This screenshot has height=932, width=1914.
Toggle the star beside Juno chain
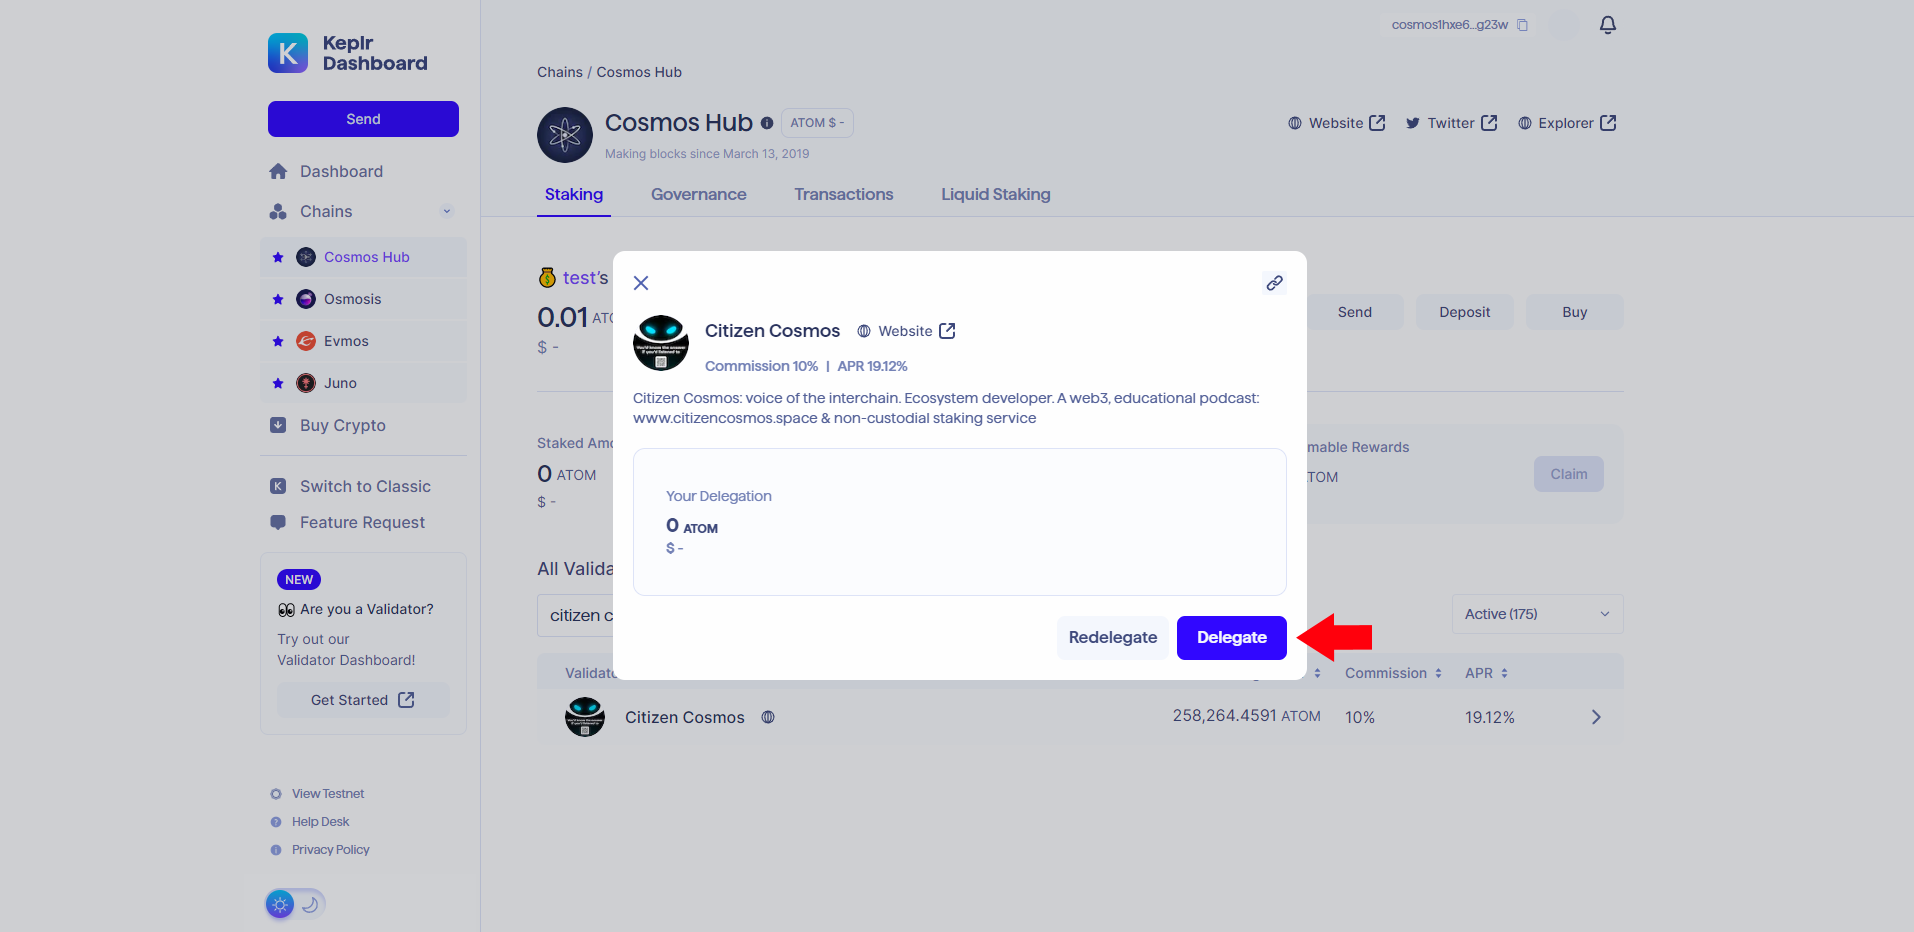[278, 383]
